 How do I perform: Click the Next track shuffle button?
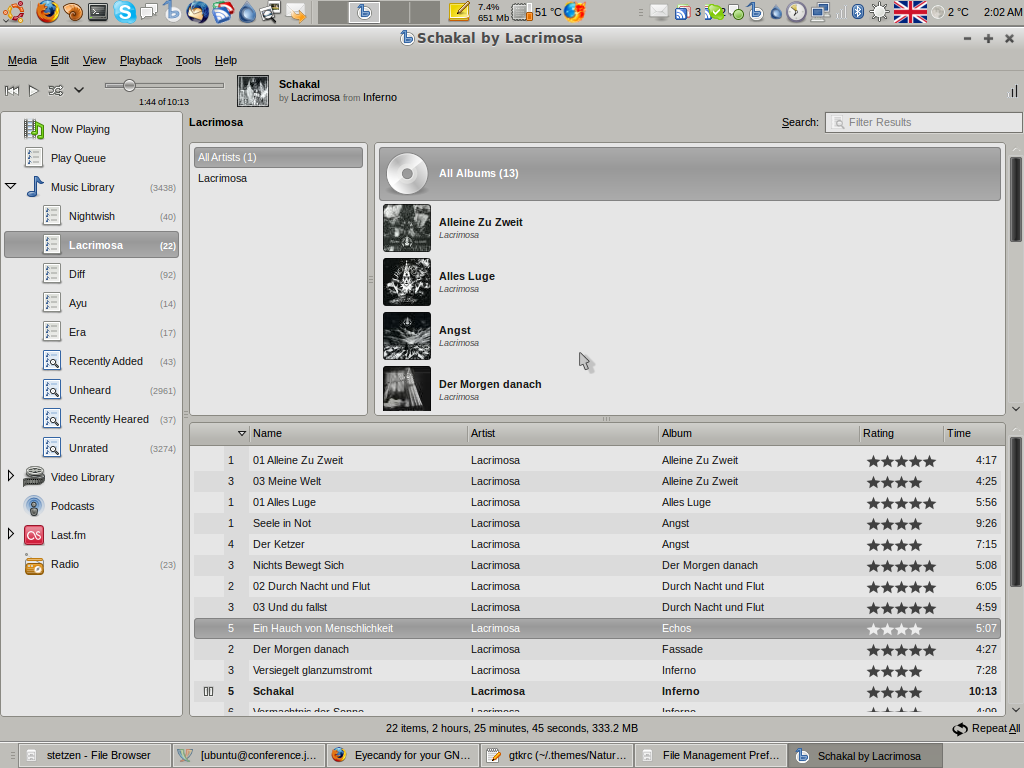(x=56, y=91)
